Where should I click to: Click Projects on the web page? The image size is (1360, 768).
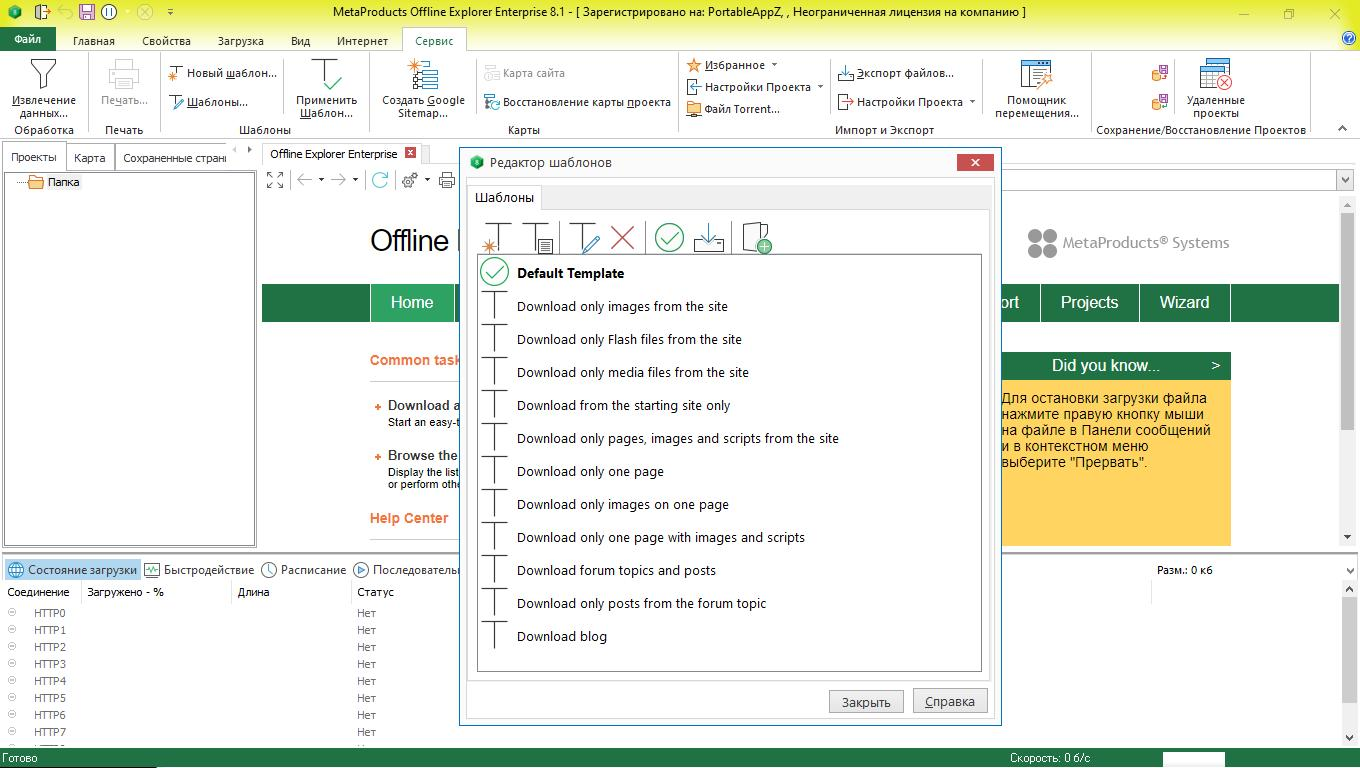(x=1089, y=303)
